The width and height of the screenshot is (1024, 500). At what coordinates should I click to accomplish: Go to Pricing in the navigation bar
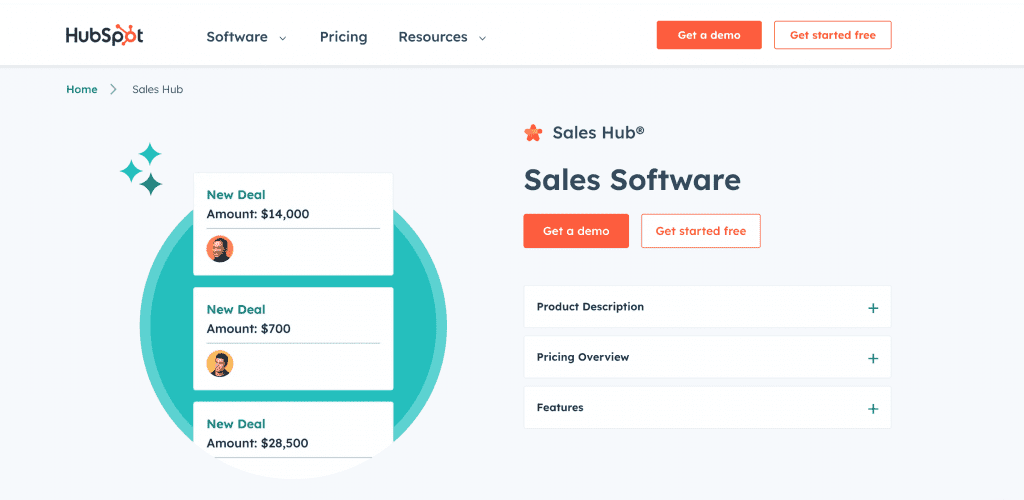coord(343,37)
